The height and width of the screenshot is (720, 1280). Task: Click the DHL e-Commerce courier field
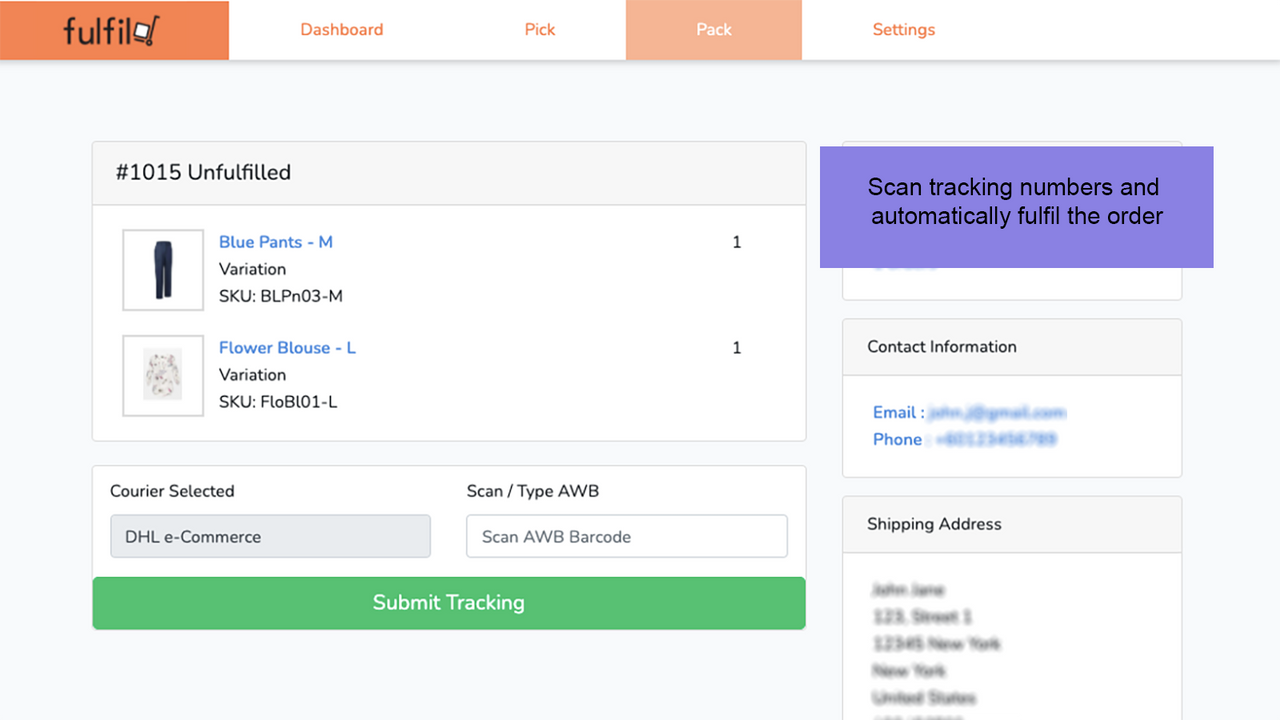pos(270,536)
